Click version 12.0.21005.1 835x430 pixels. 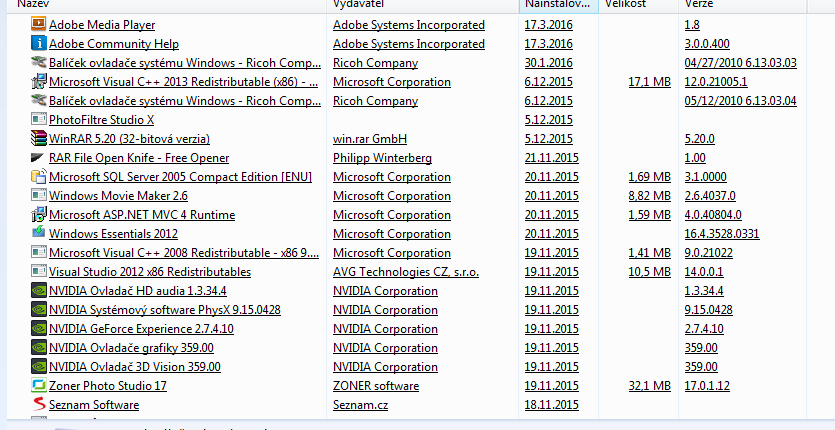(716, 82)
